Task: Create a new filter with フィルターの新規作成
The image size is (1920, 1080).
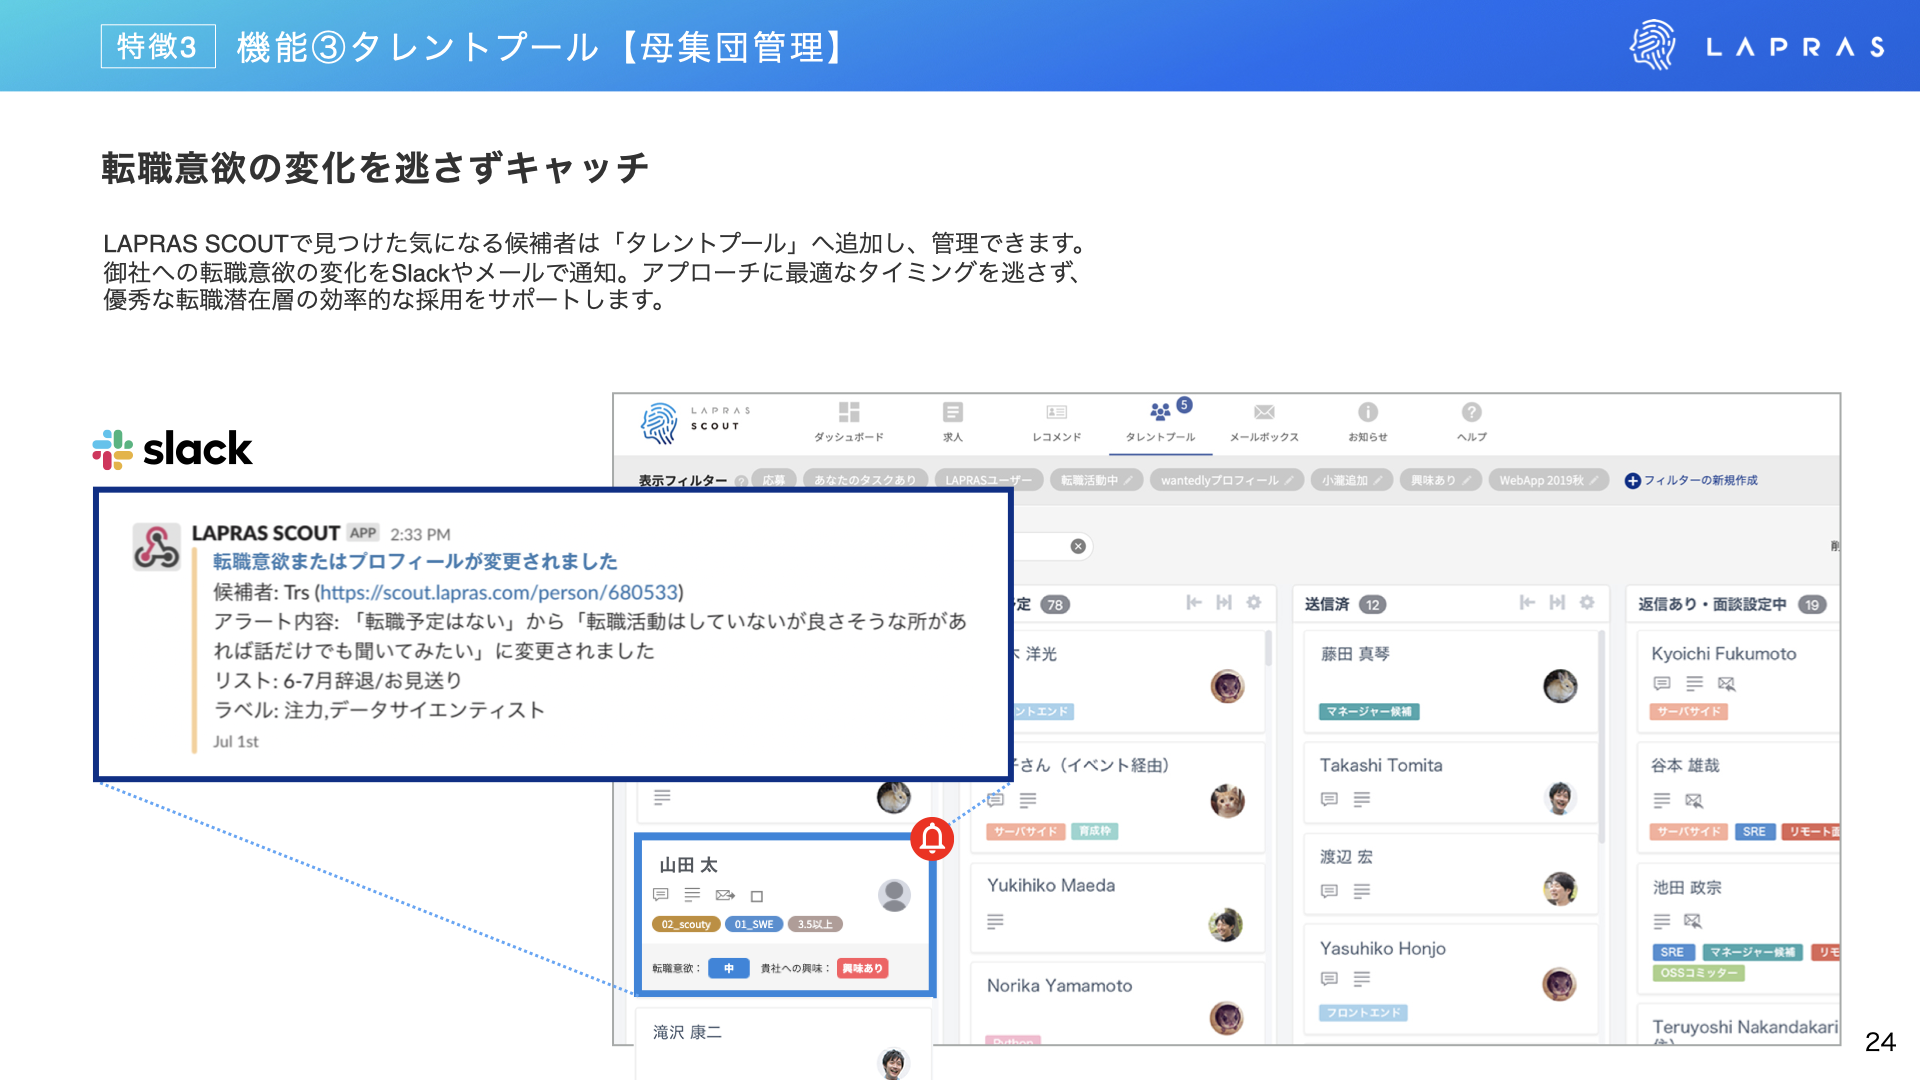Action: click(1691, 480)
